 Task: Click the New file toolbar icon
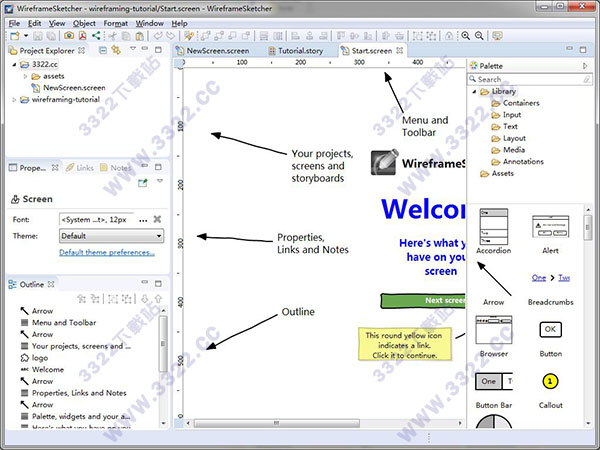[x=15, y=36]
